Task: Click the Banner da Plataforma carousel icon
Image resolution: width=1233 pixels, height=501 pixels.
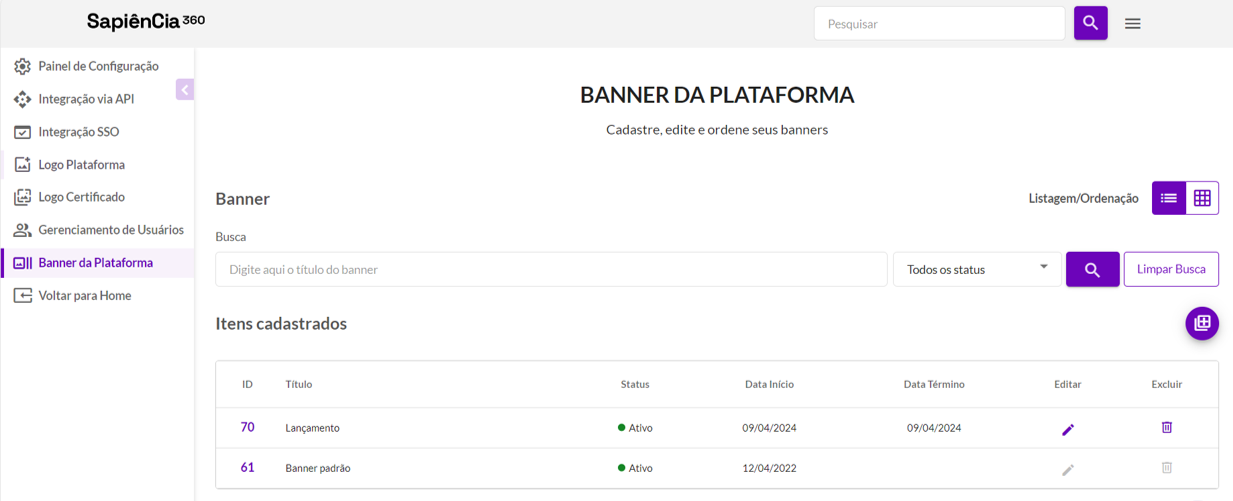Action: (x=22, y=263)
